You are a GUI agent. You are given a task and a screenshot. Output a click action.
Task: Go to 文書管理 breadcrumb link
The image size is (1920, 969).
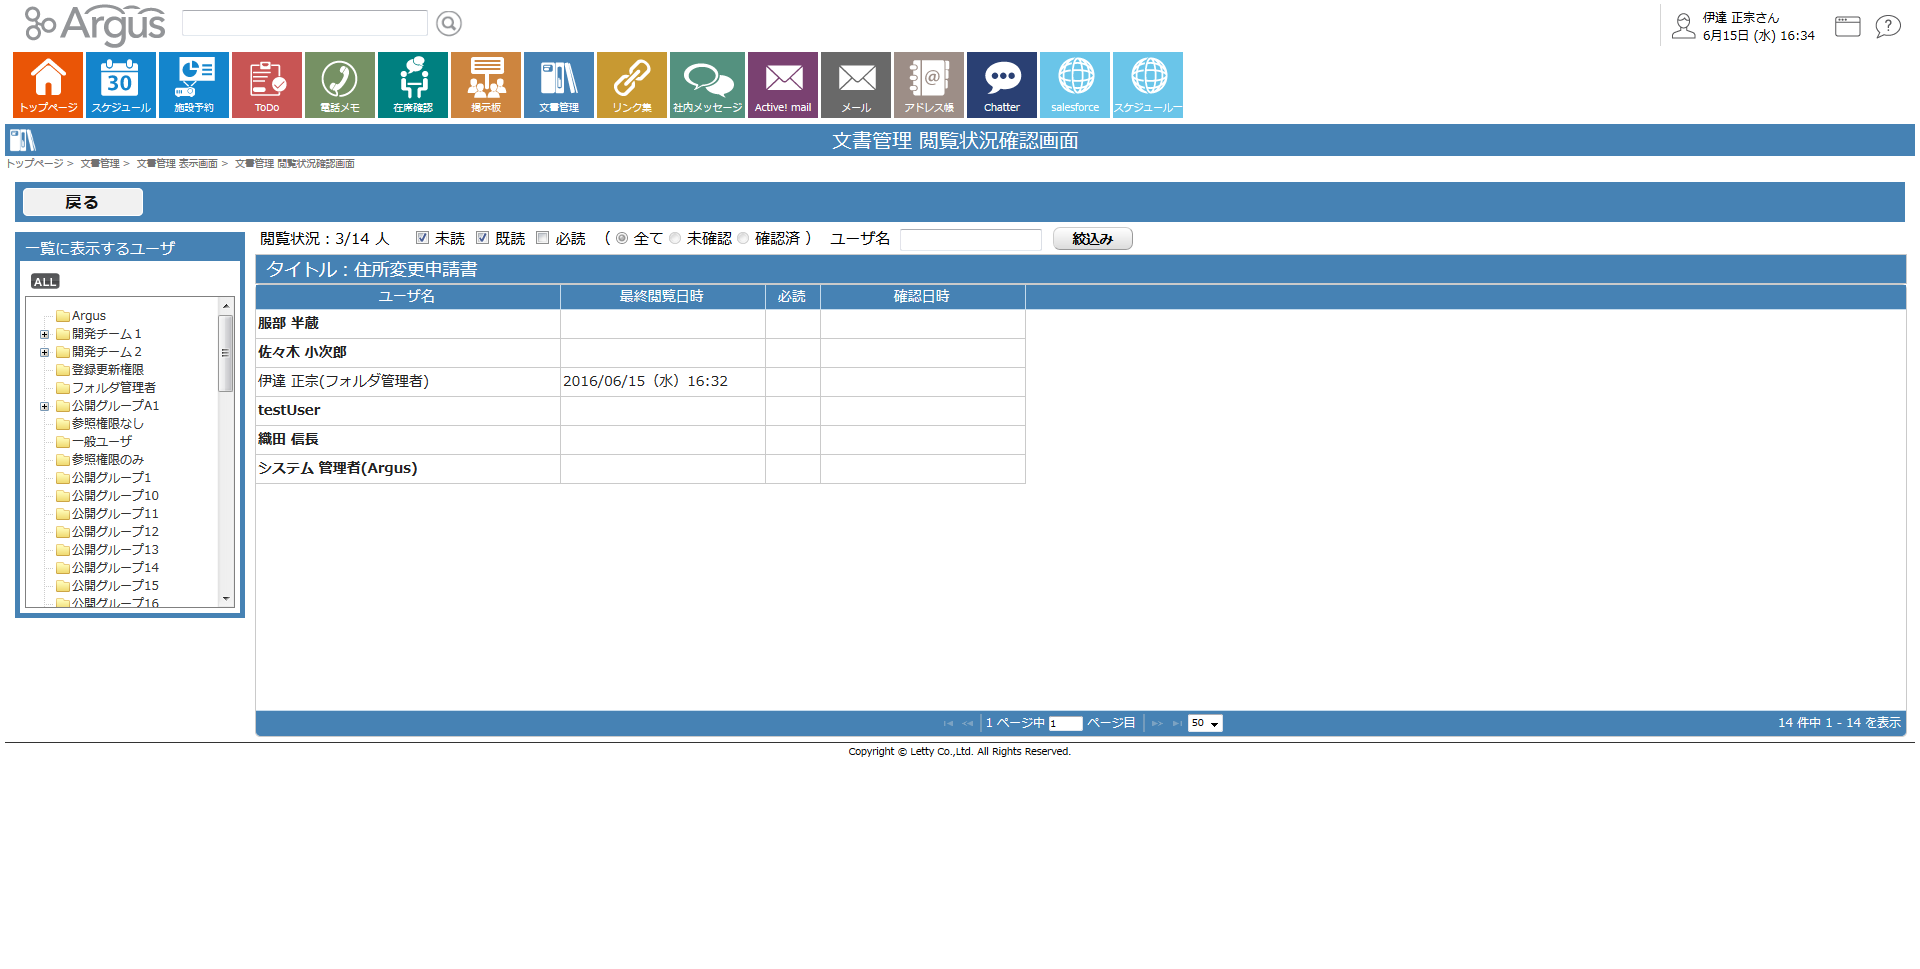(100, 164)
